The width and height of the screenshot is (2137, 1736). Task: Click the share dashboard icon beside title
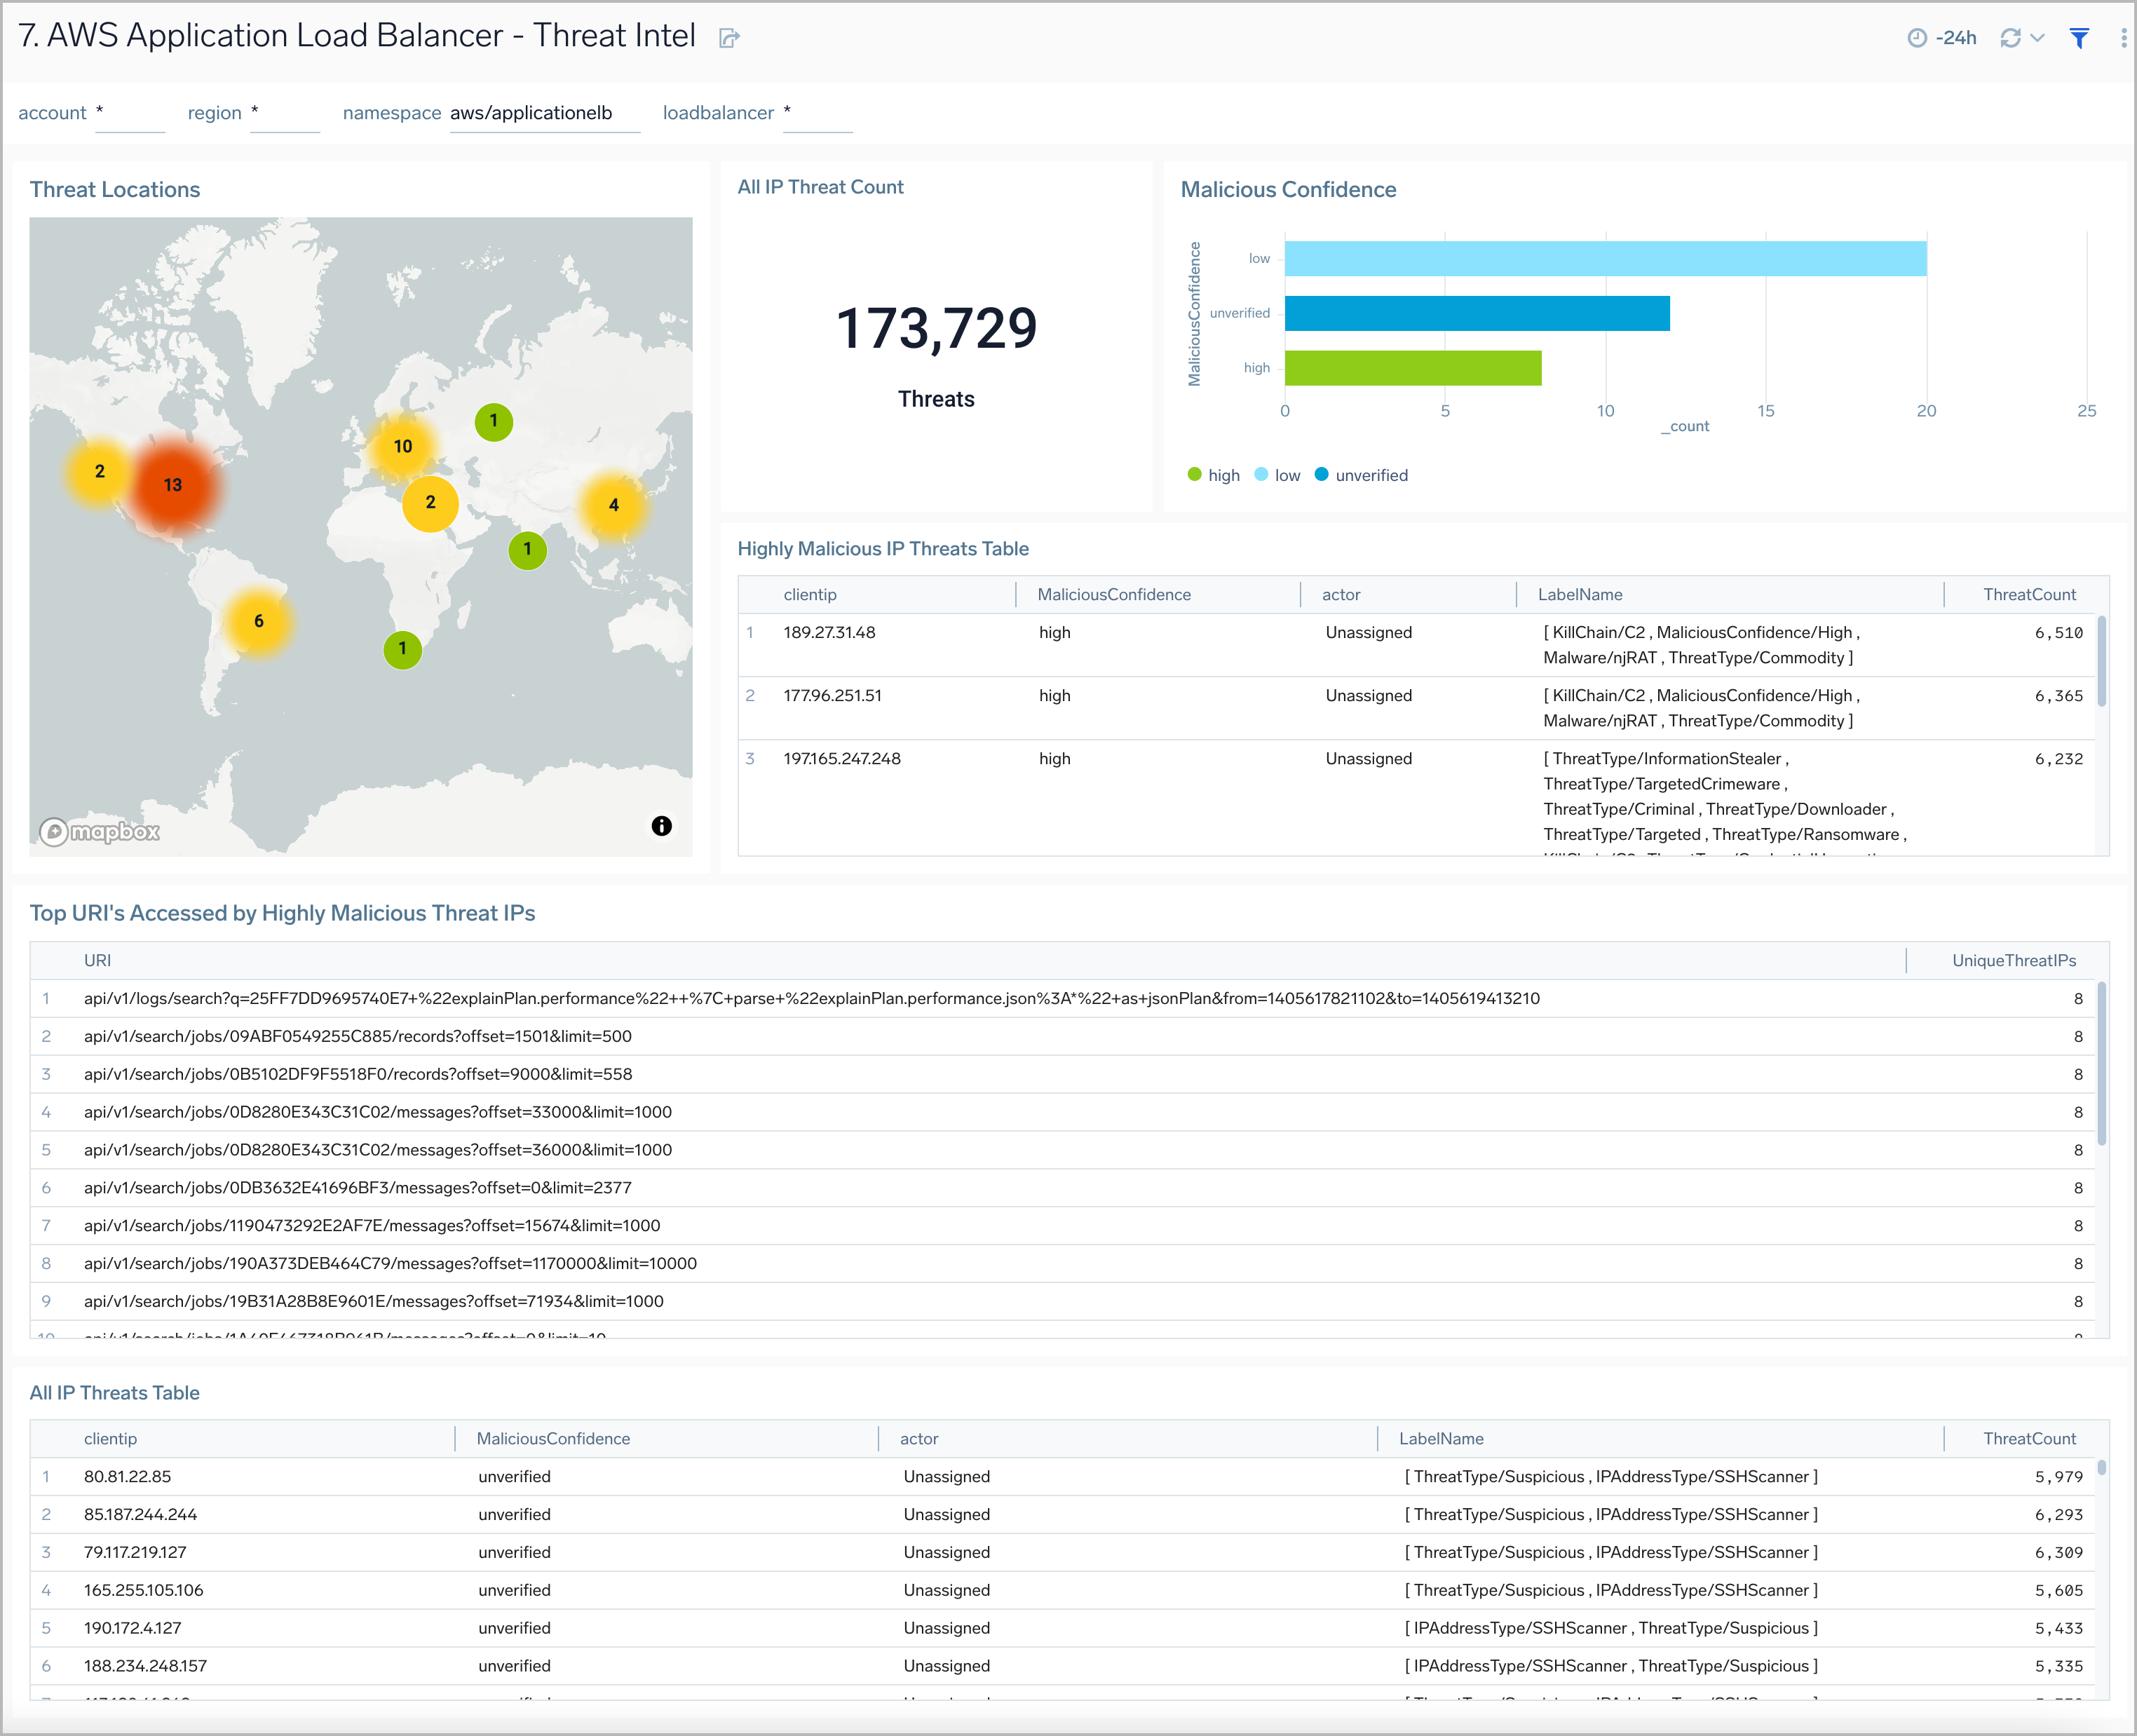click(x=729, y=38)
